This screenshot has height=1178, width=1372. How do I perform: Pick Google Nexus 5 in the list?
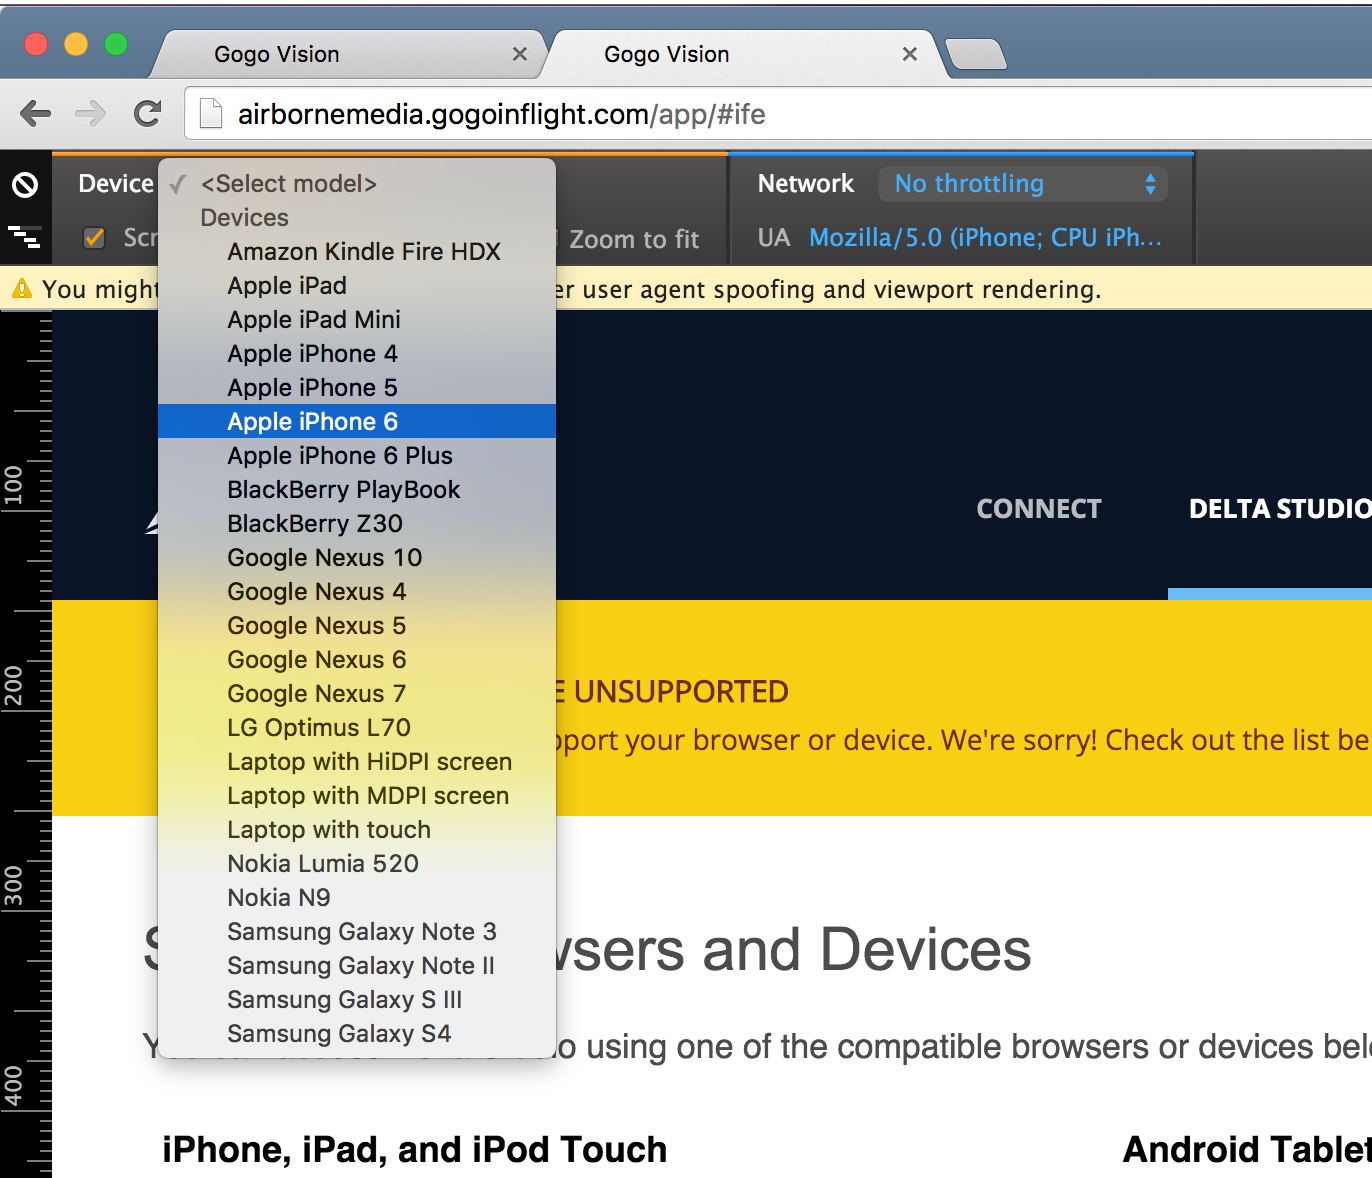tap(316, 626)
